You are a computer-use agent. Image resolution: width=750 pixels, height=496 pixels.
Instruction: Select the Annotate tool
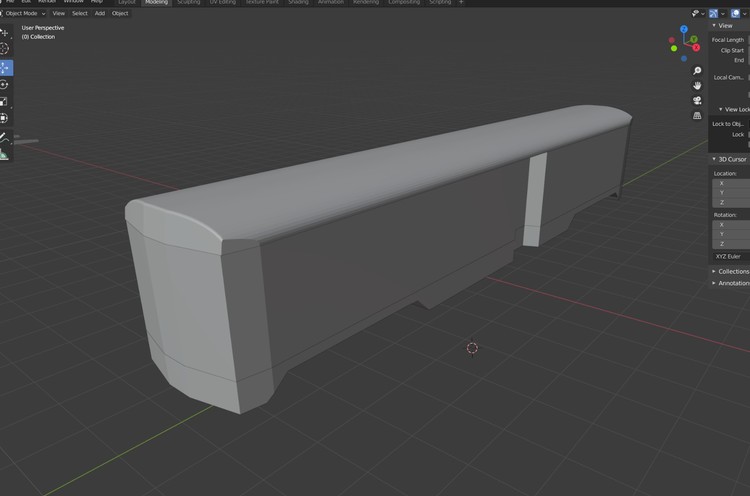coord(5,138)
